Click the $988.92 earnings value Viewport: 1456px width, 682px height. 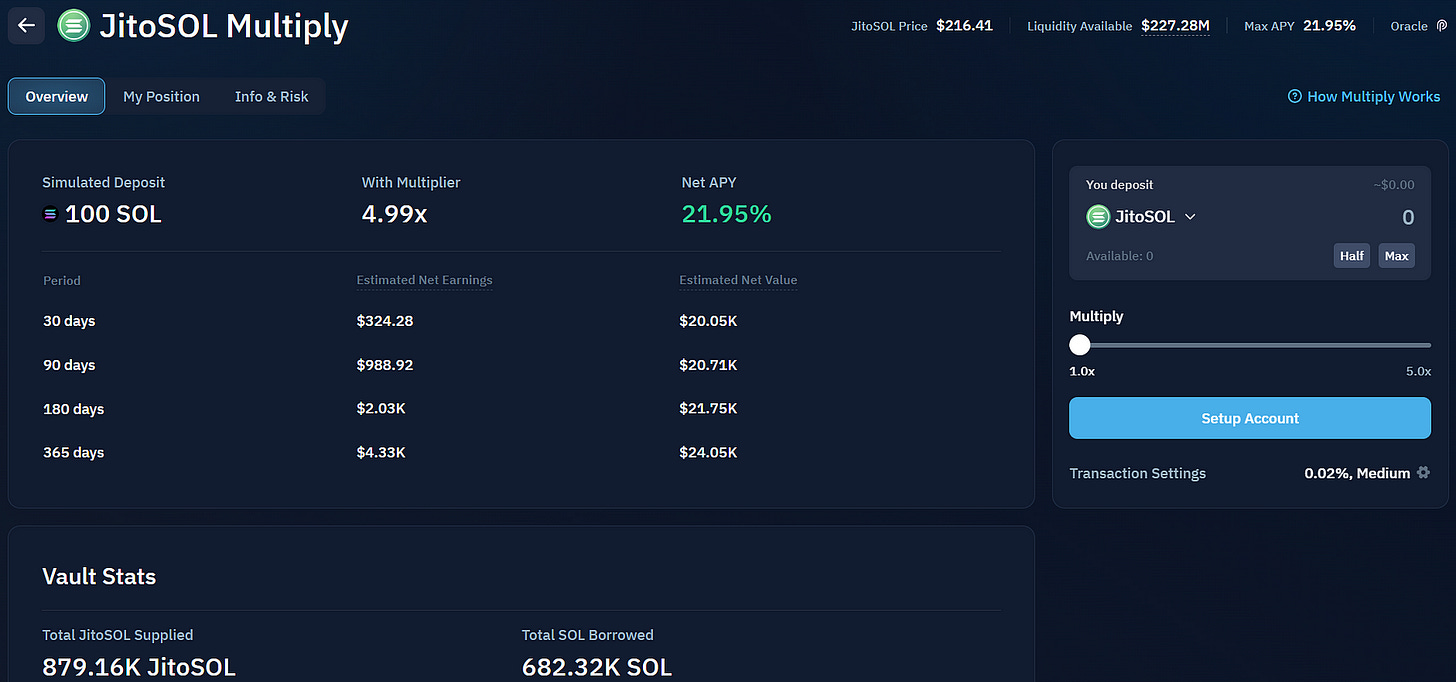(x=385, y=365)
